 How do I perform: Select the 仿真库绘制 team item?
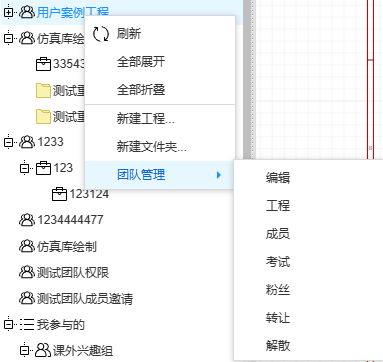[67, 246]
